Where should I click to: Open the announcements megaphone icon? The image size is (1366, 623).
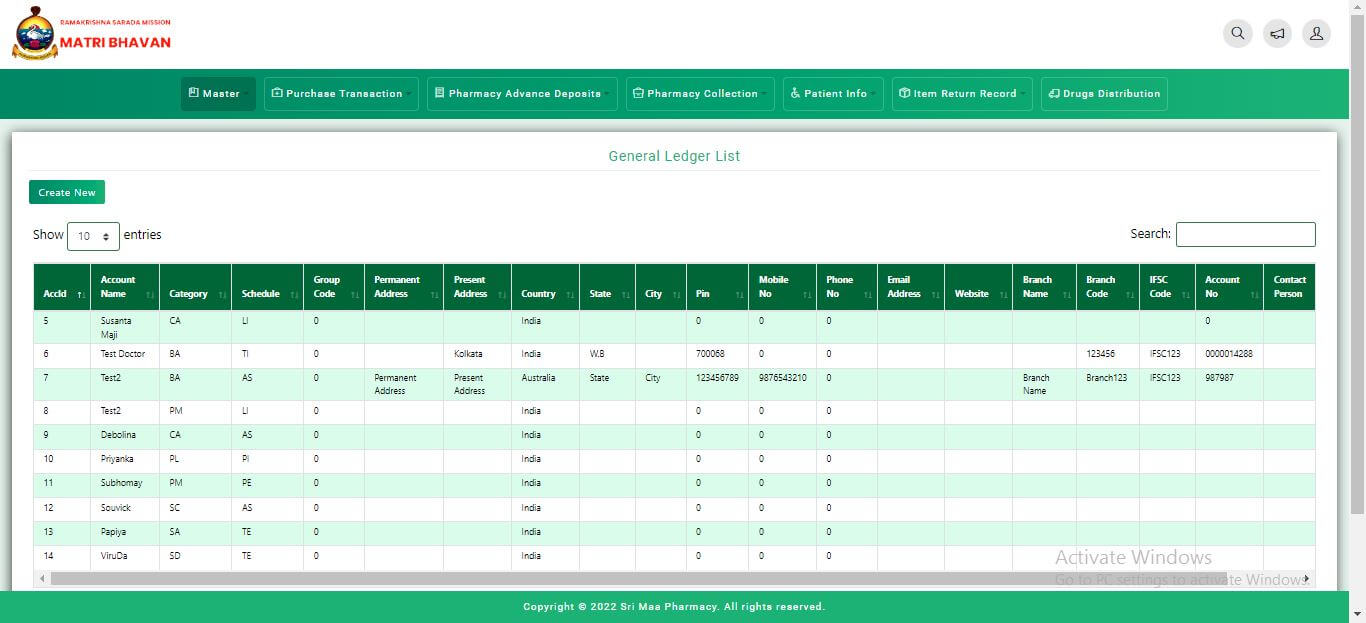click(x=1277, y=33)
